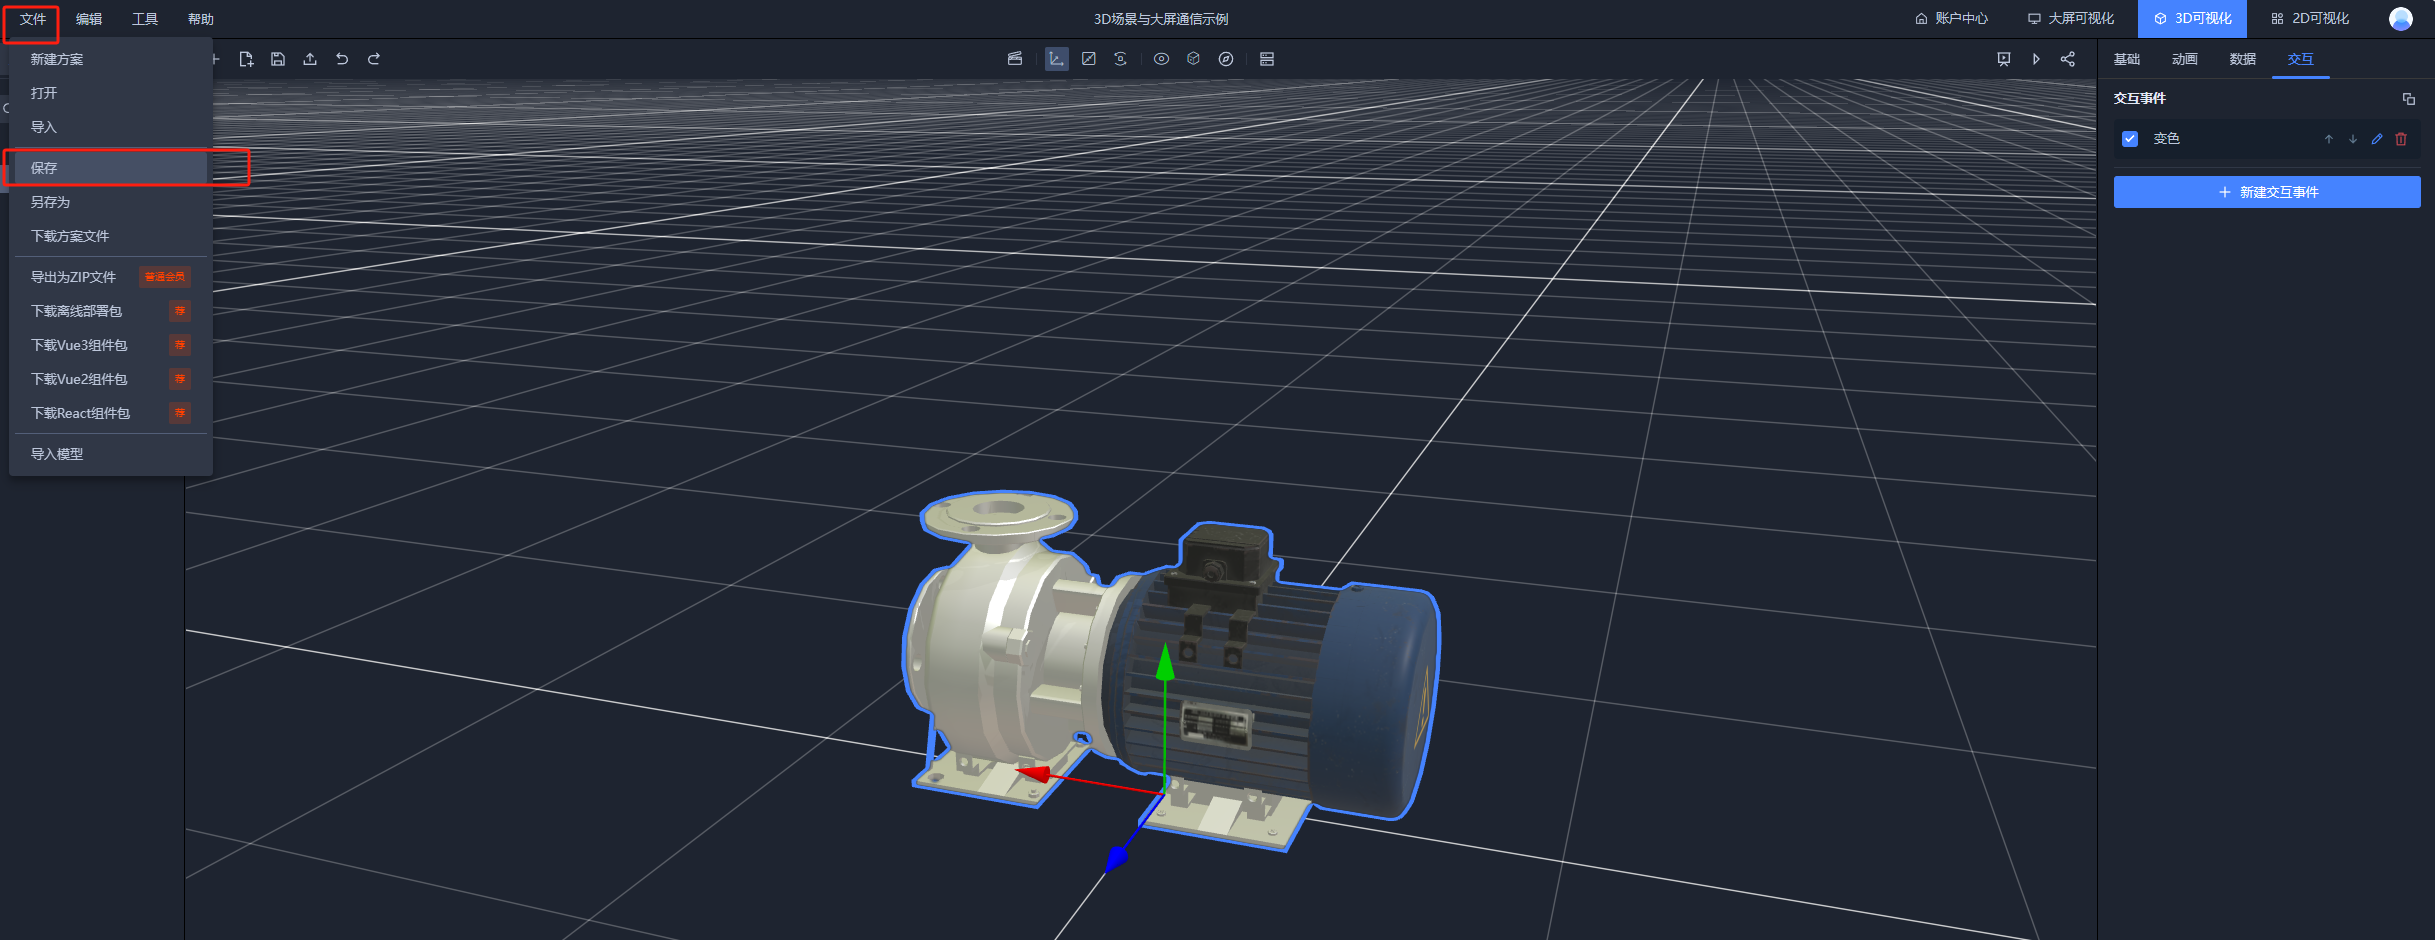Toggle the axis coordinate tool icon
The height and width of the screenshot is (940, 2435).
1056,59
